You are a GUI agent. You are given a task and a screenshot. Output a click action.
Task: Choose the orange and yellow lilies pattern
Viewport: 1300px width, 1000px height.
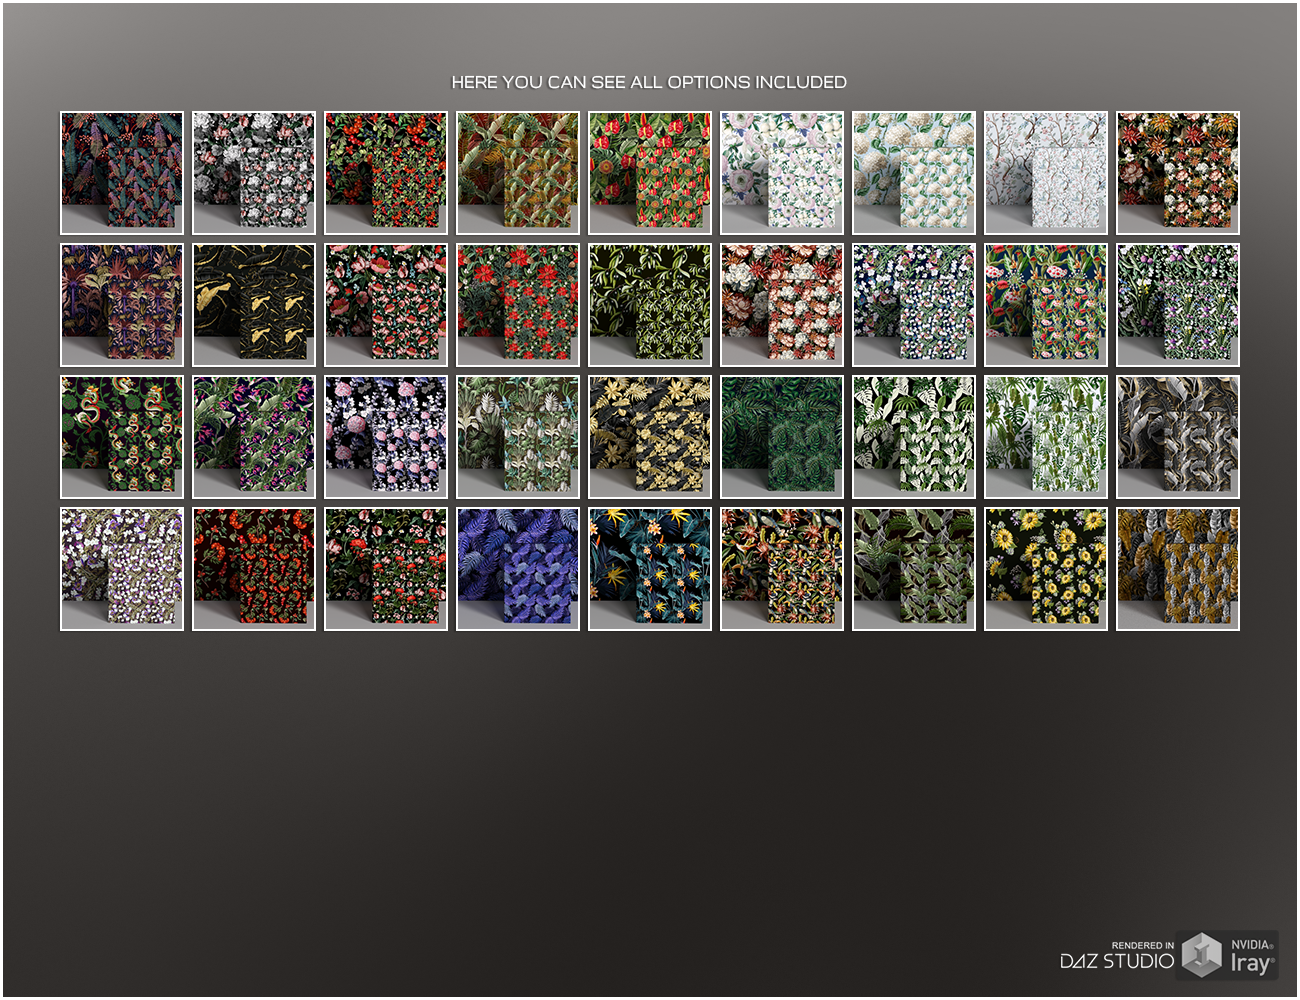[782, 569]
